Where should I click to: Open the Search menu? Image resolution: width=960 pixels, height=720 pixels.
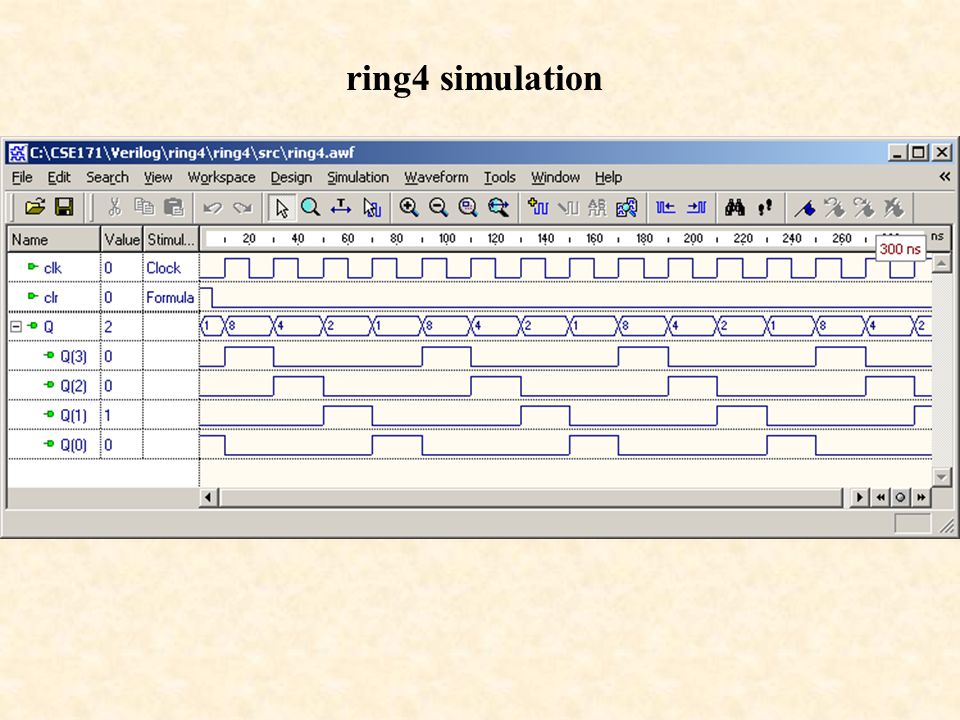[x=107, y=178]
